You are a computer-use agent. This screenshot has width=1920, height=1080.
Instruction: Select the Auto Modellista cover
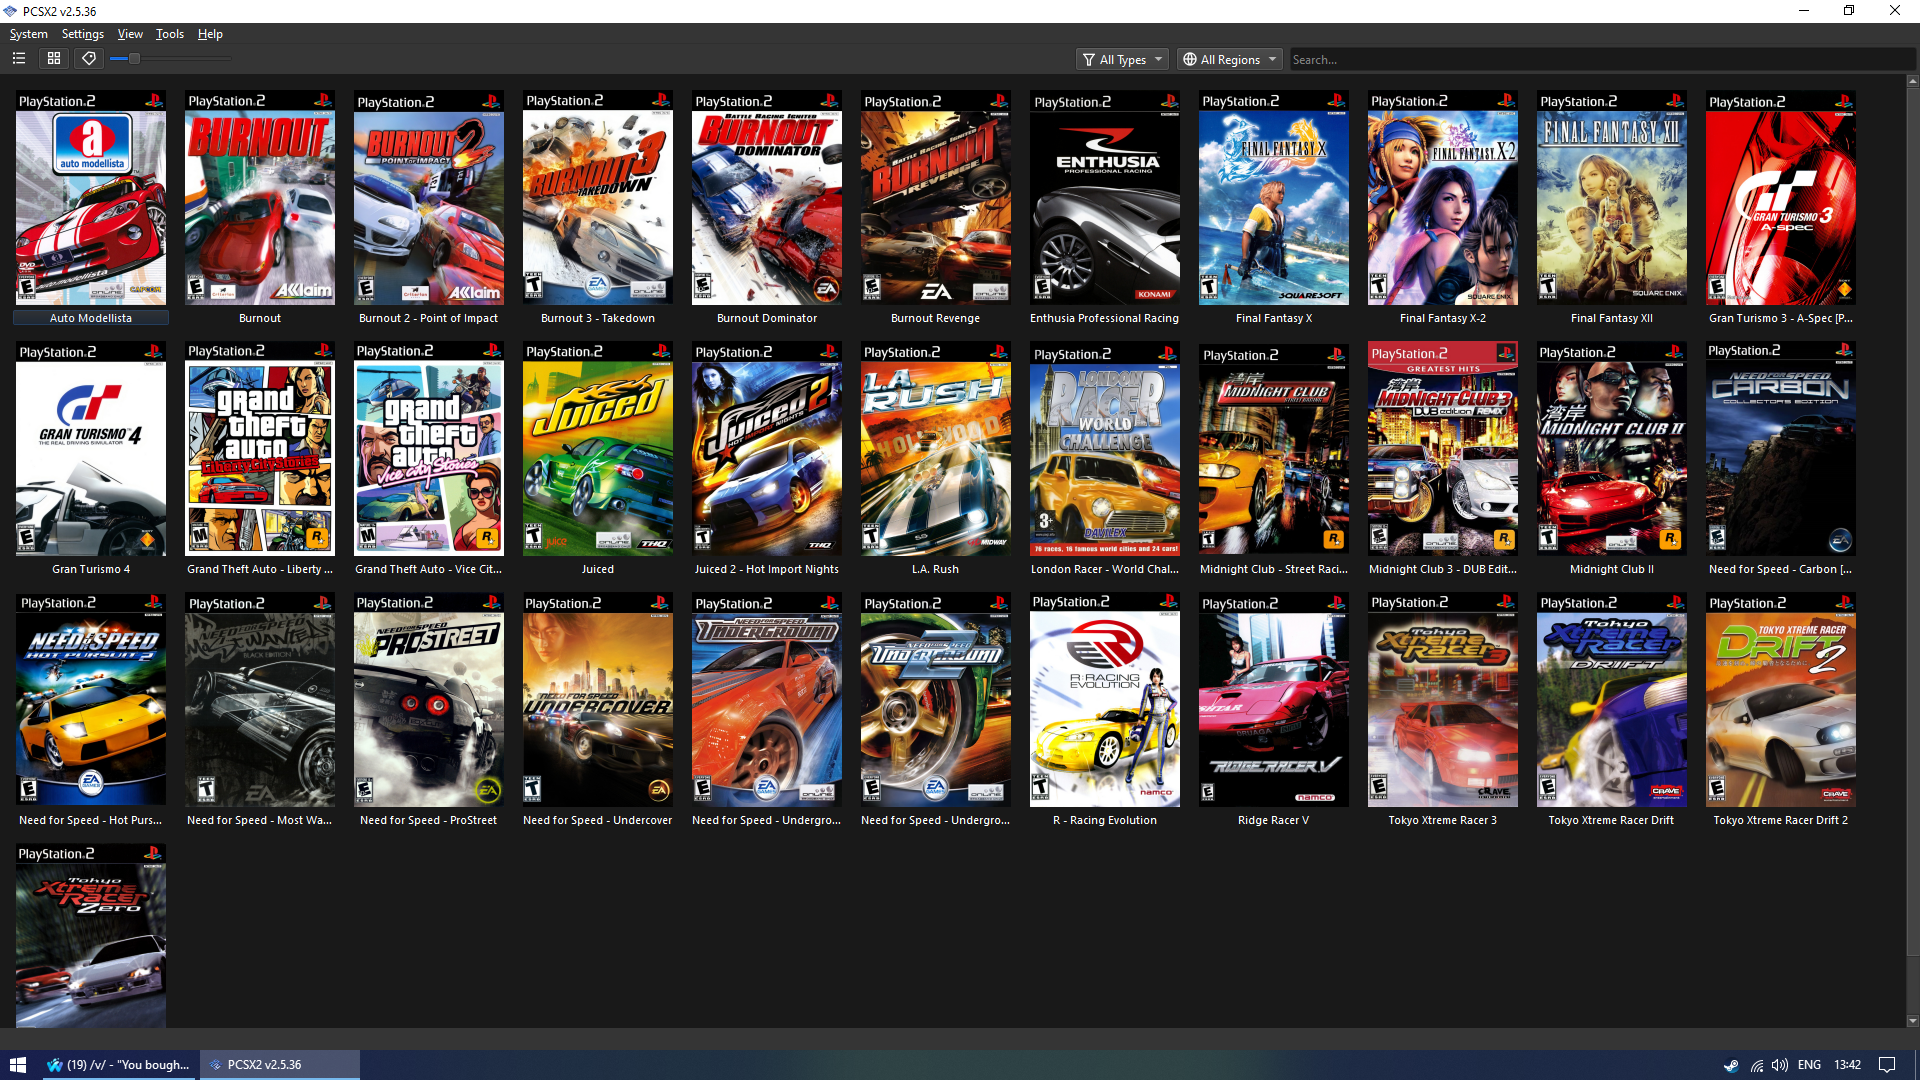coord(91,198)
